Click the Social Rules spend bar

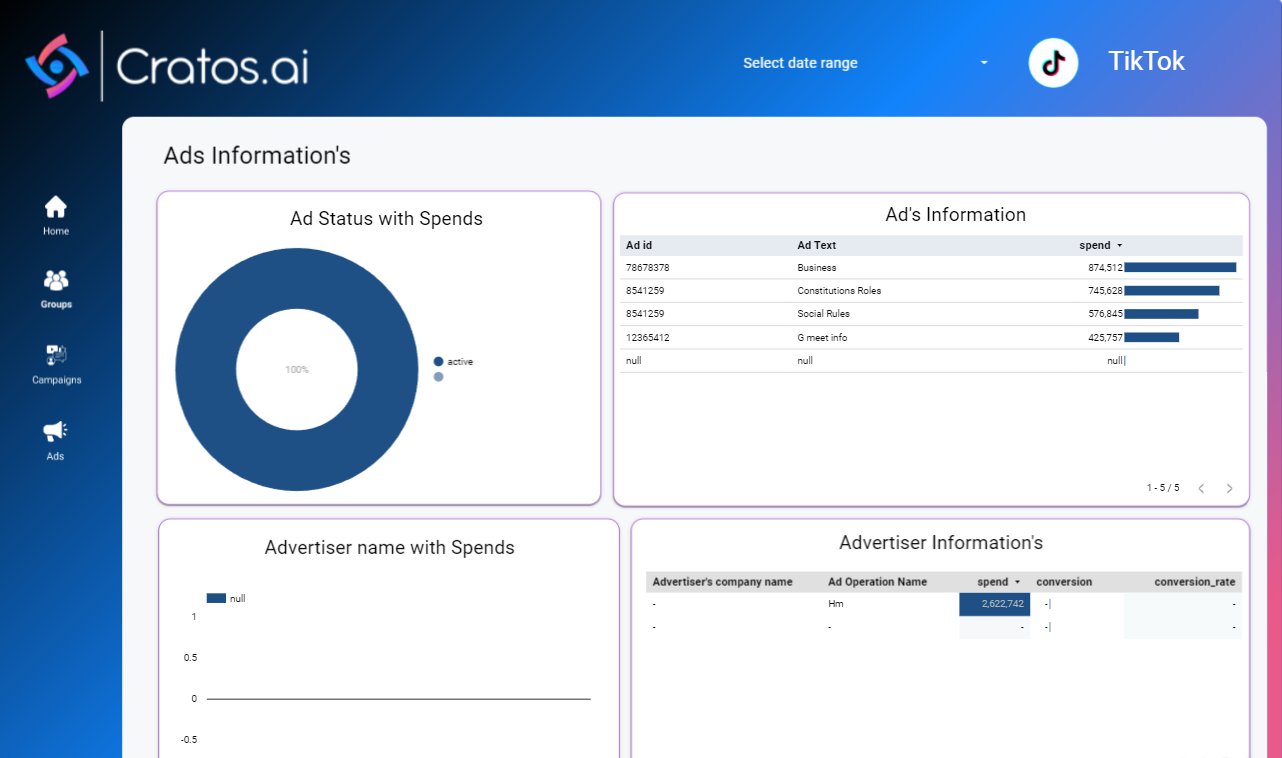[1161, 314]
